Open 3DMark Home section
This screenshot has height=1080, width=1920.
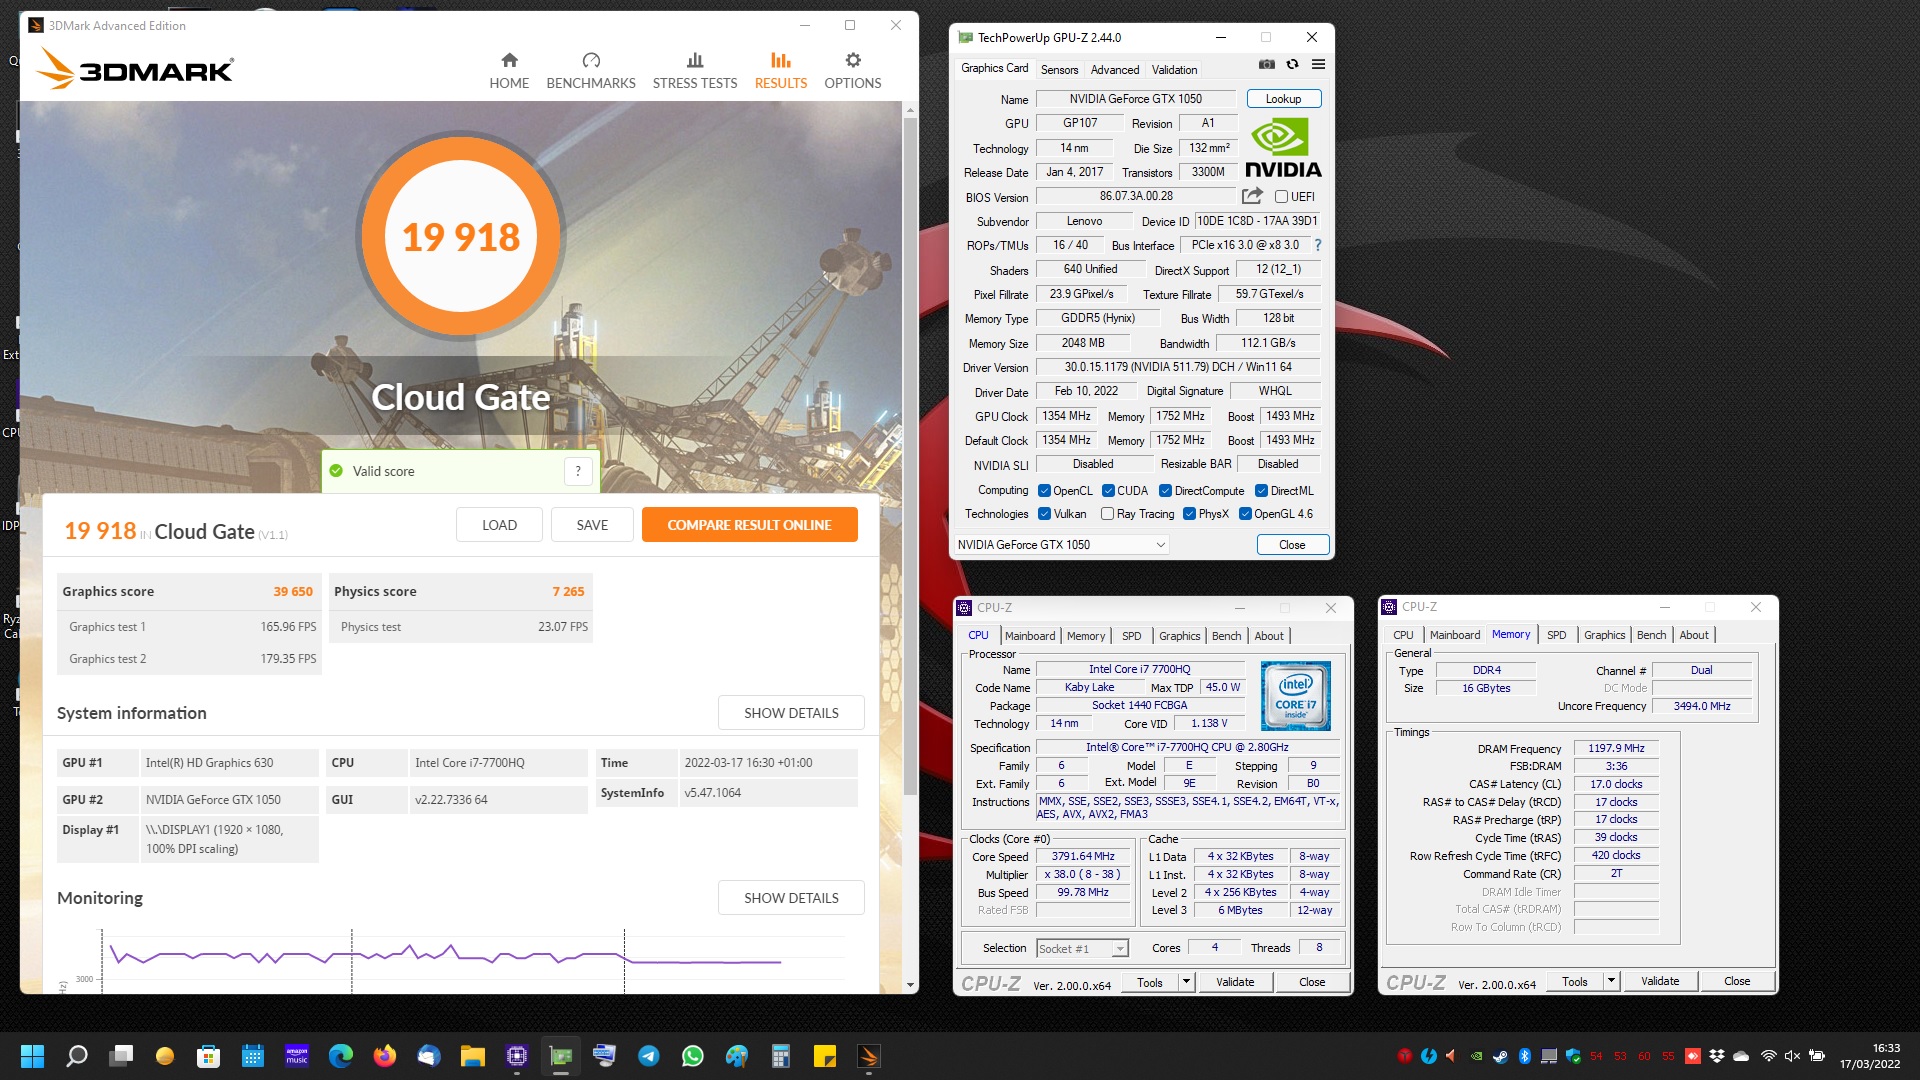509,71
